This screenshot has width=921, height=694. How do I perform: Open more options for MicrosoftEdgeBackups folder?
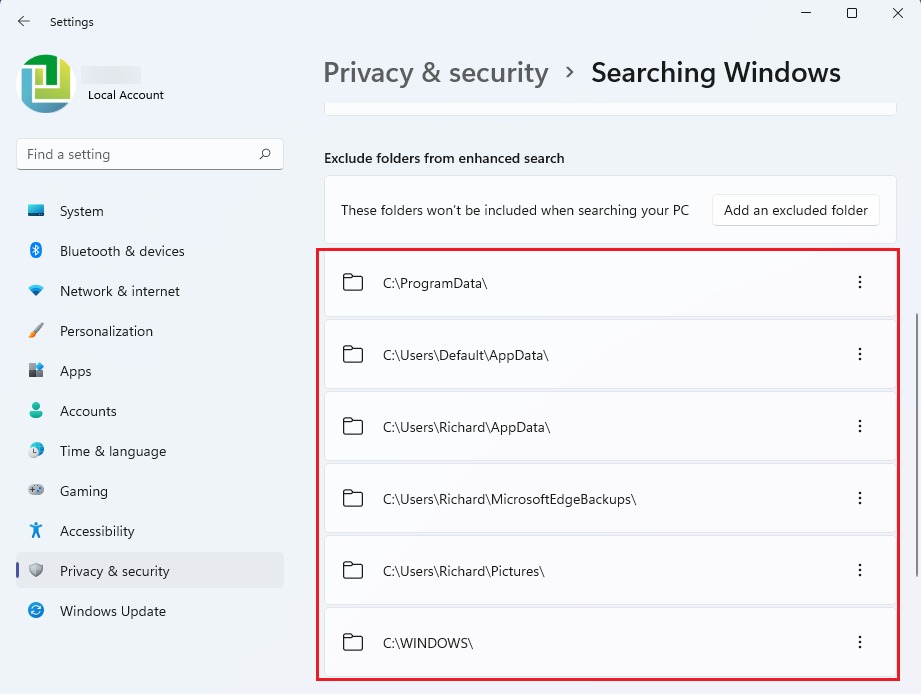point(859,498)
